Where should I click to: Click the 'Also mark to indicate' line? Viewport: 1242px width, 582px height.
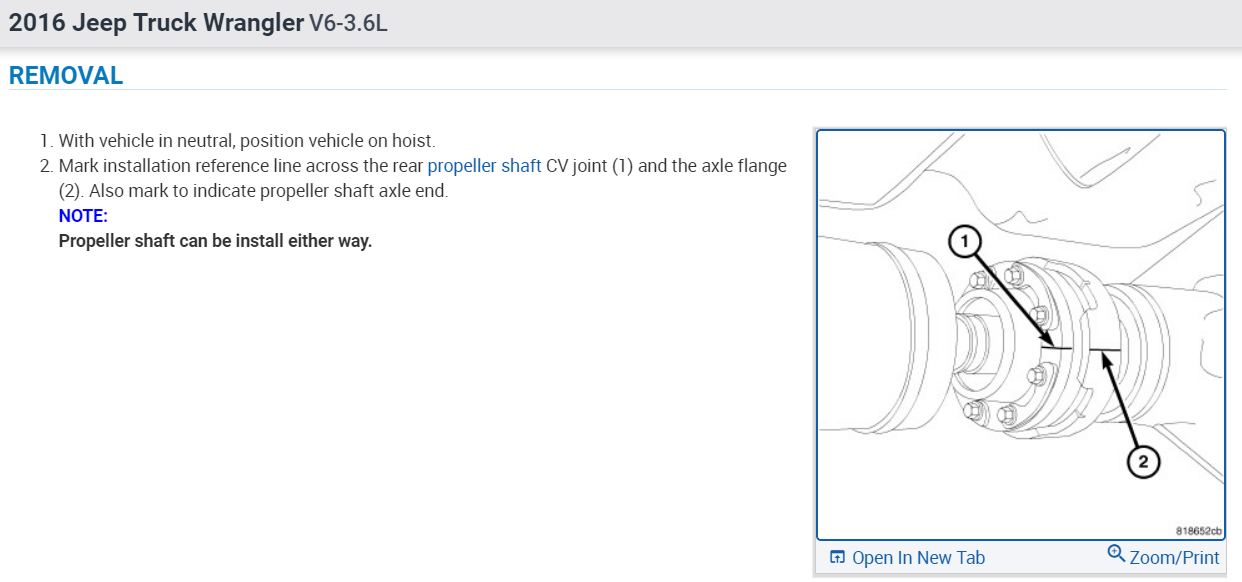click(x=253, y=191)
